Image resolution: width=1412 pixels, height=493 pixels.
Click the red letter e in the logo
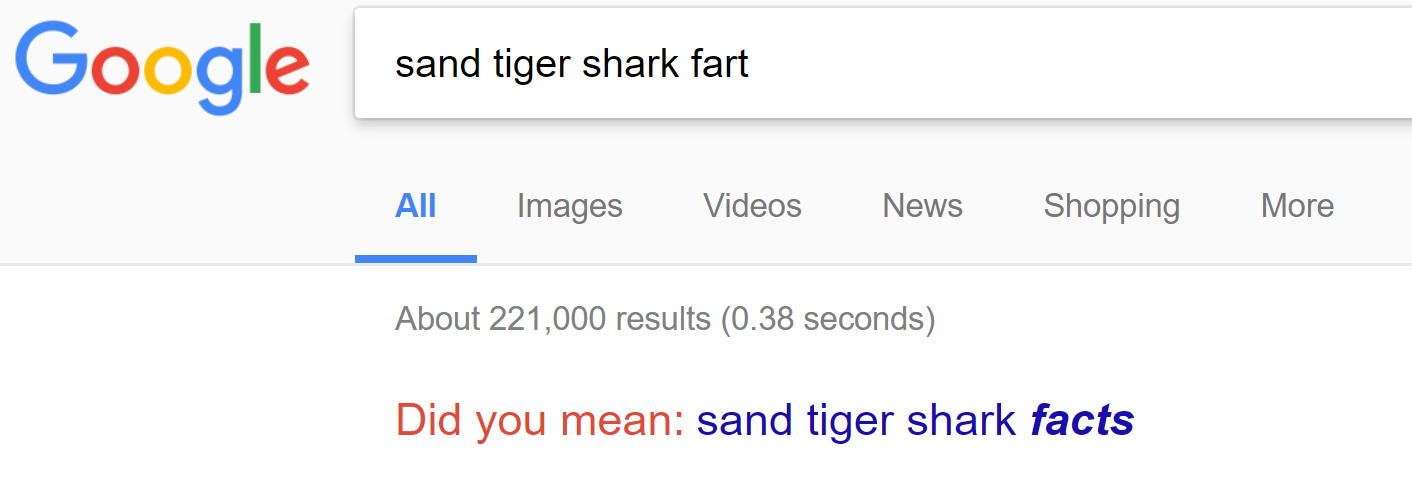pos(286,68)
